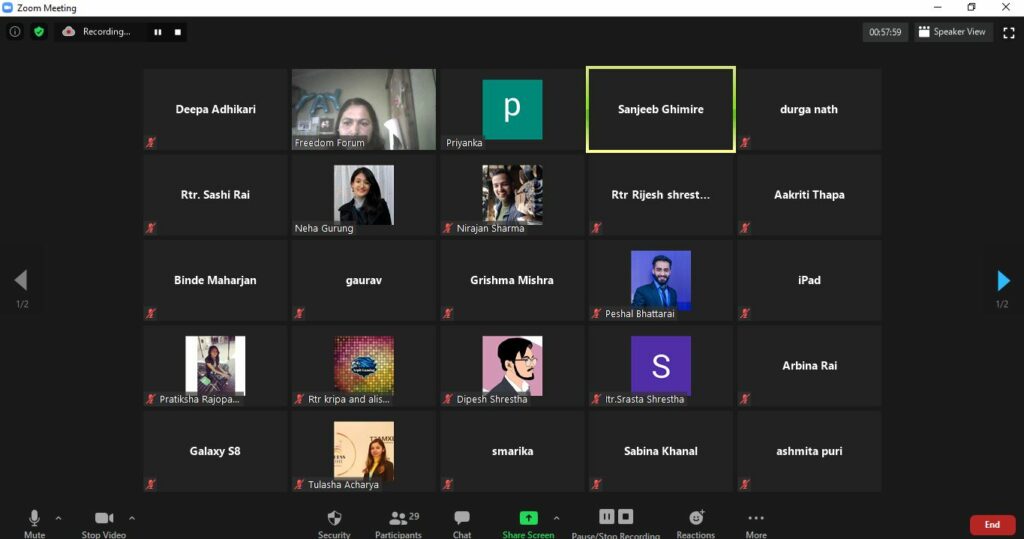Enter full screen mode
Image resolution: width=1024 pixels, height=539 pixels.
(1008, 32)
